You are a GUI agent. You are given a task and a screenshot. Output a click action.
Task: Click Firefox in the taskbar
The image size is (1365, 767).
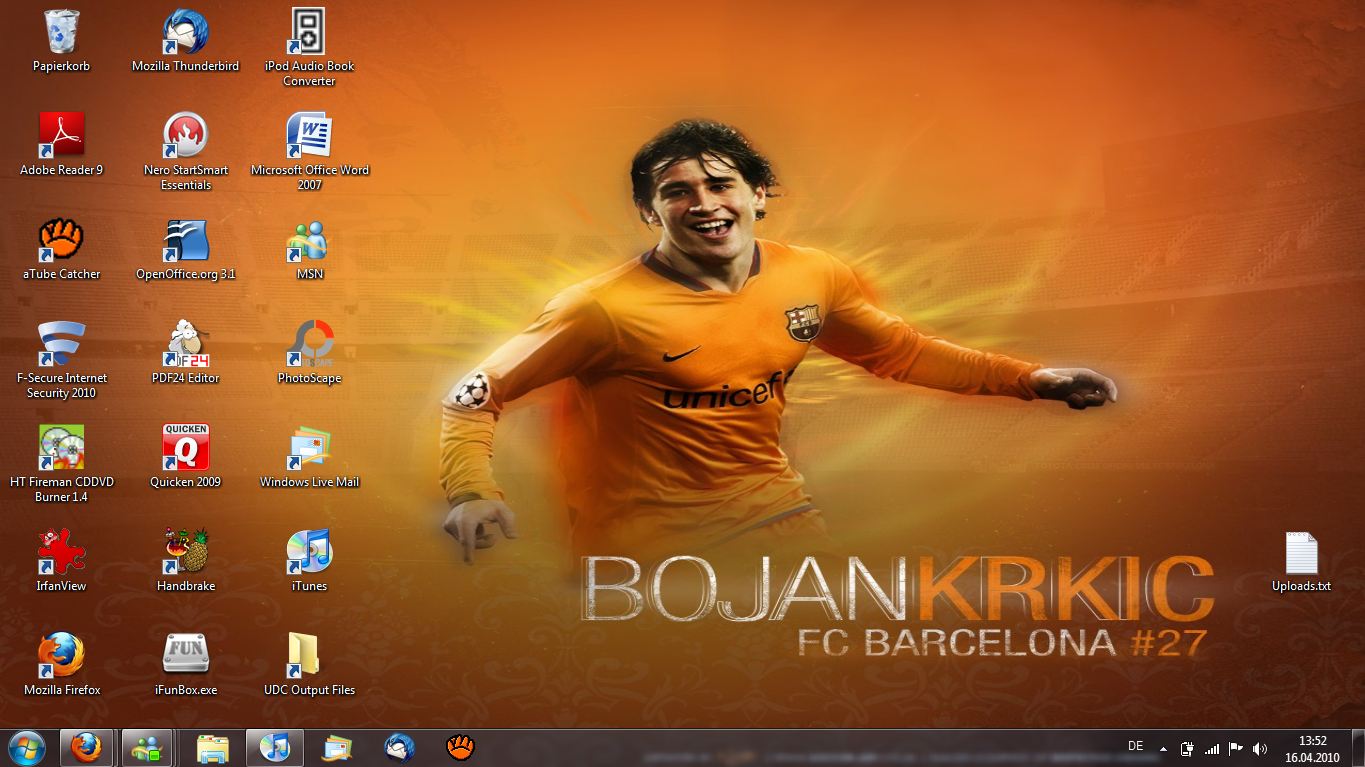click(86, 748)
